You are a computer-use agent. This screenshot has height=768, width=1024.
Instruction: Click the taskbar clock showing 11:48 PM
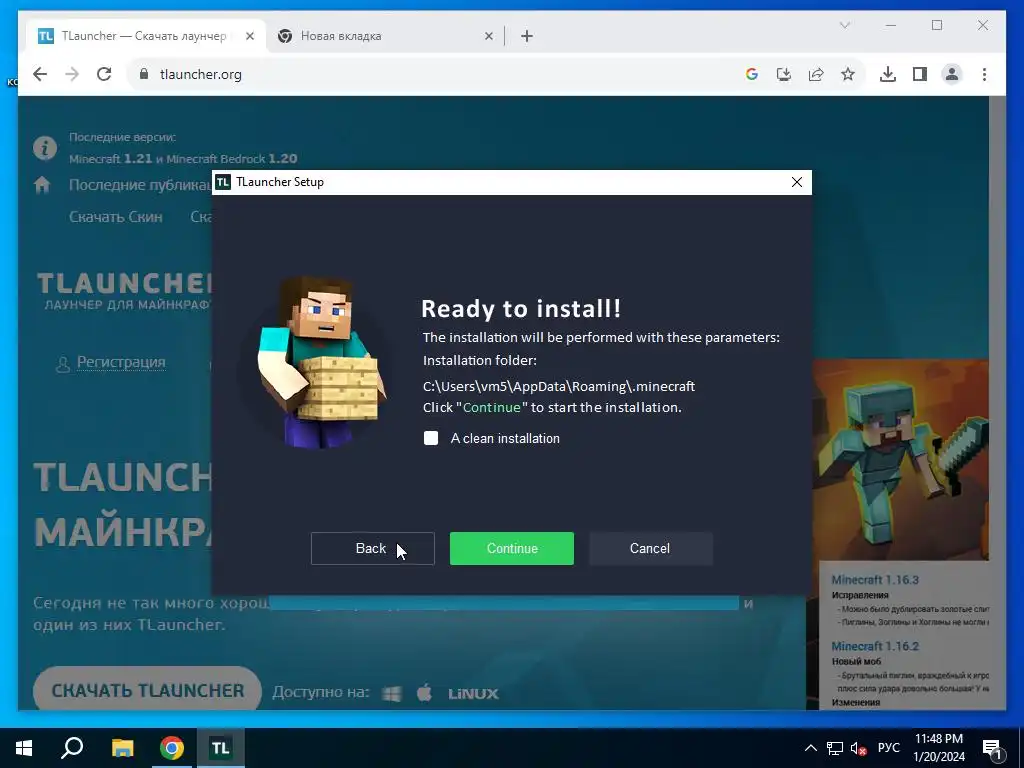[x=938, y=748]
